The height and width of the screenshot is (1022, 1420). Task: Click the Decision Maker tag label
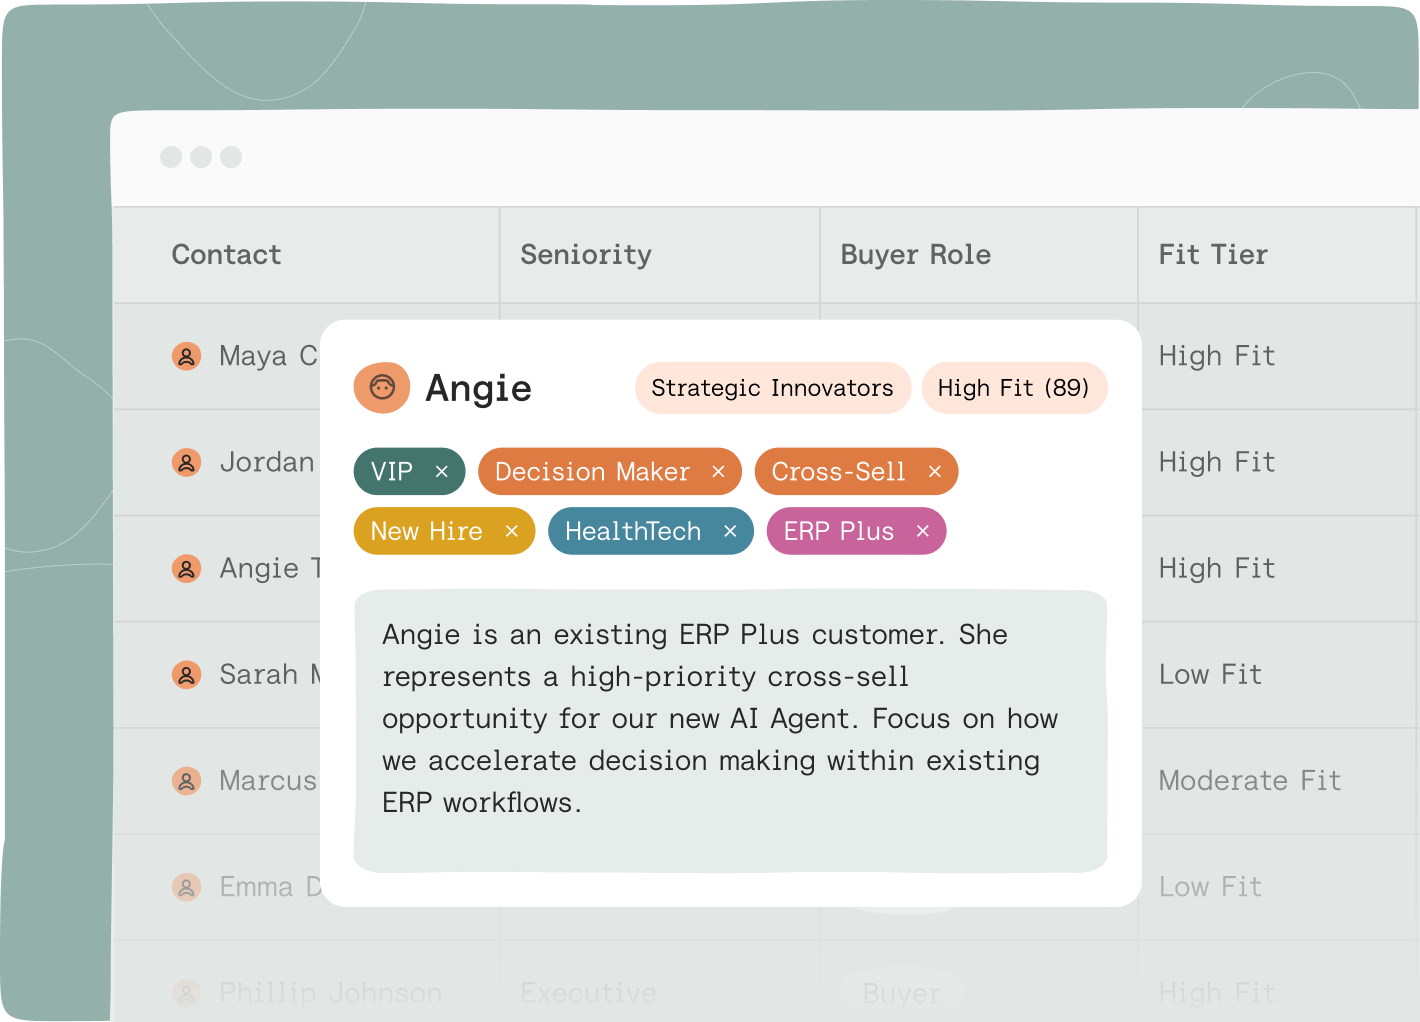592,472
